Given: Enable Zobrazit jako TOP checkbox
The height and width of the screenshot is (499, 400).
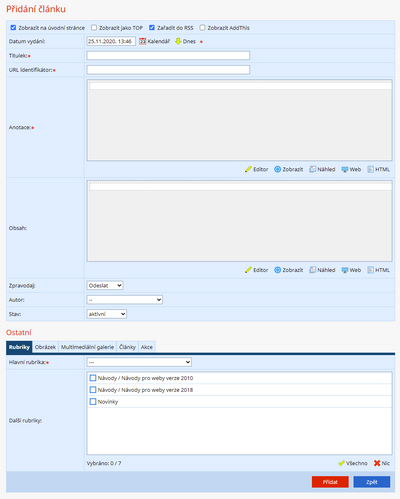Looking at the screenshot, I should pyautogui.click(x=94, y=28).
